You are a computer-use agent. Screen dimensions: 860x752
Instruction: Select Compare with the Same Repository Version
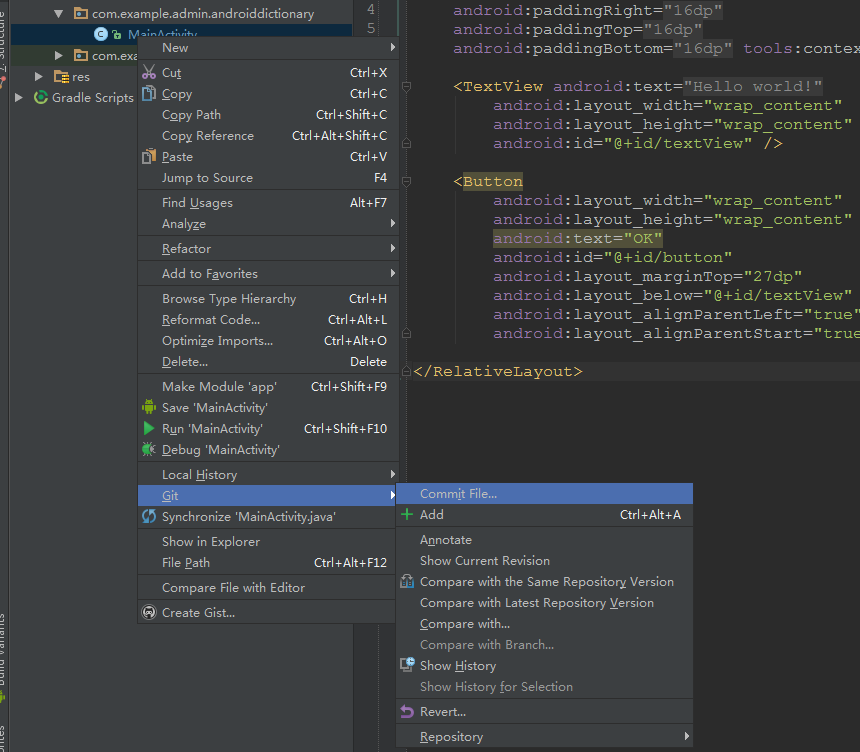(546, 582)
